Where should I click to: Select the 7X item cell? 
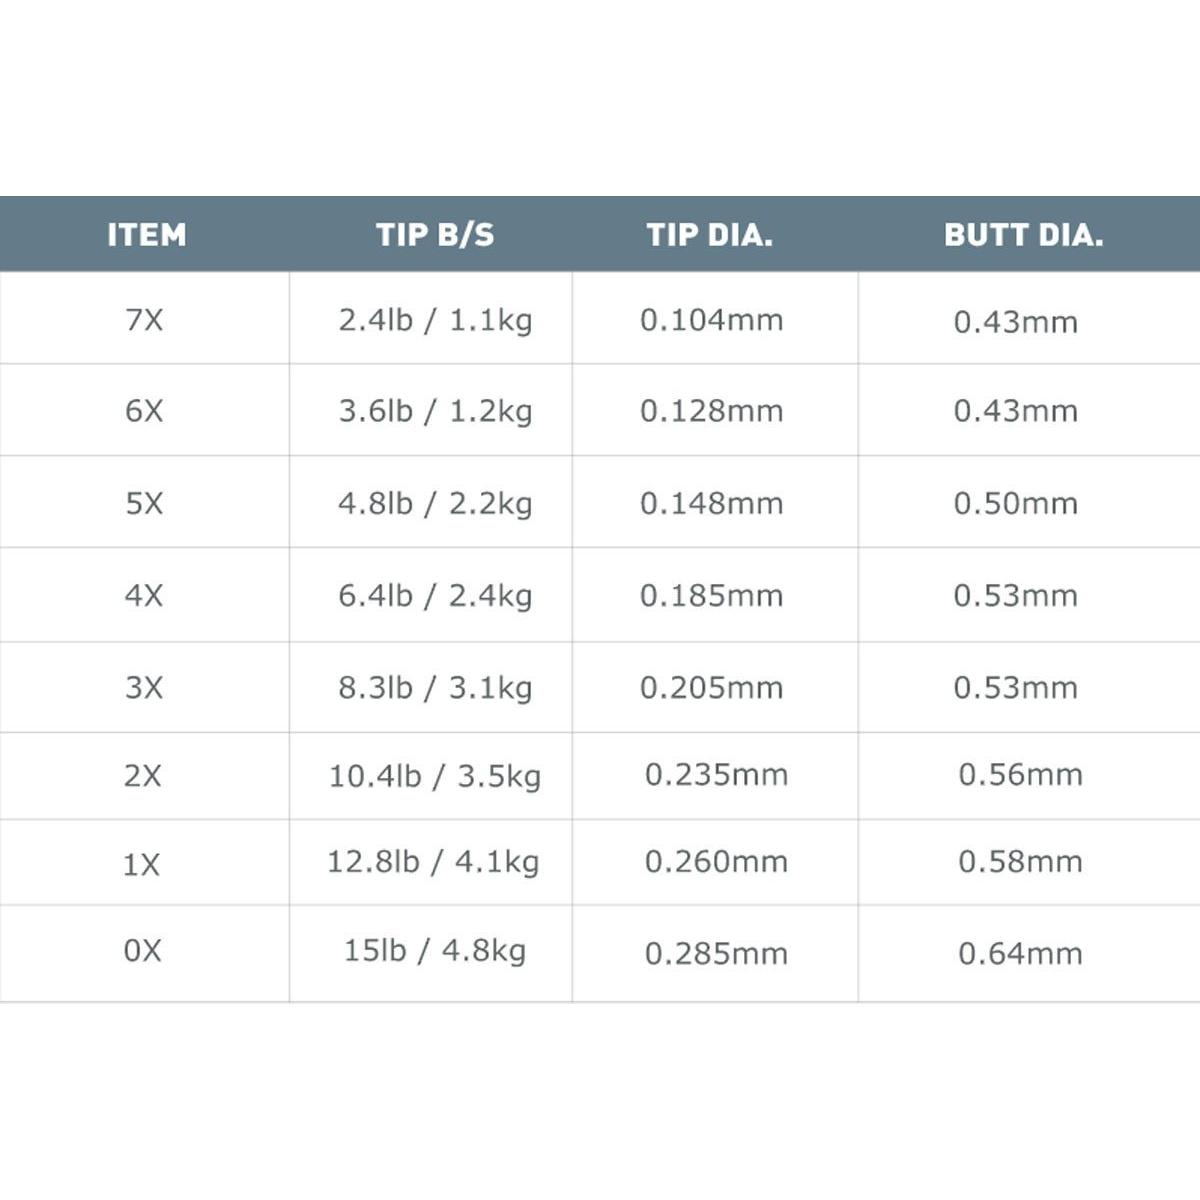144,320
